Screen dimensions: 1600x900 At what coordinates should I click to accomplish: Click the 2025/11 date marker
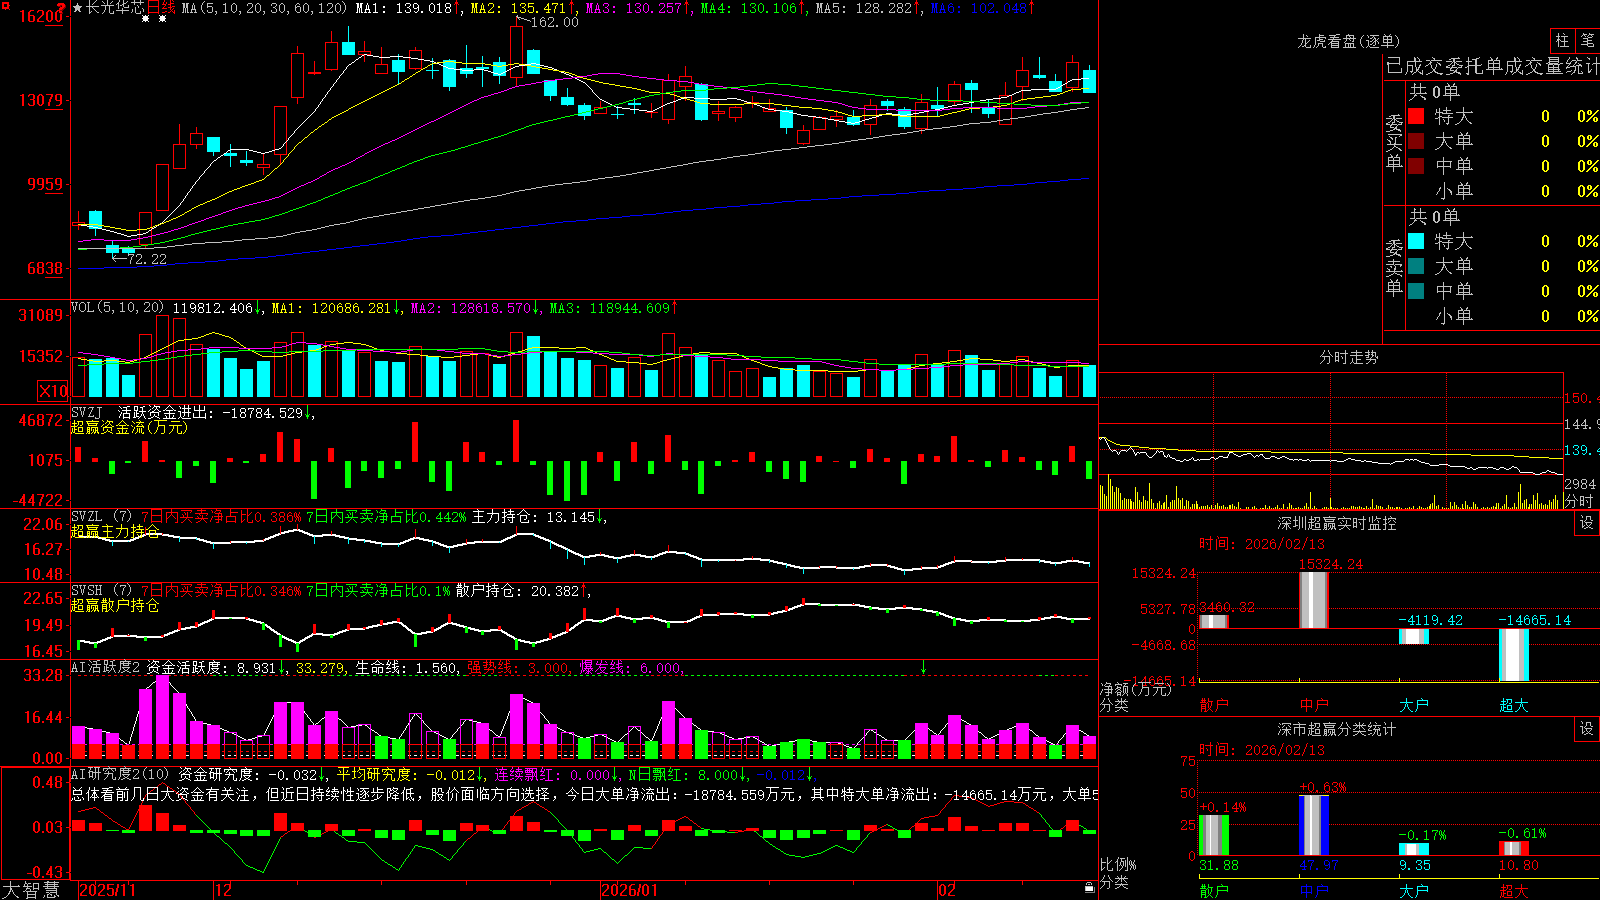click(107, 890)
